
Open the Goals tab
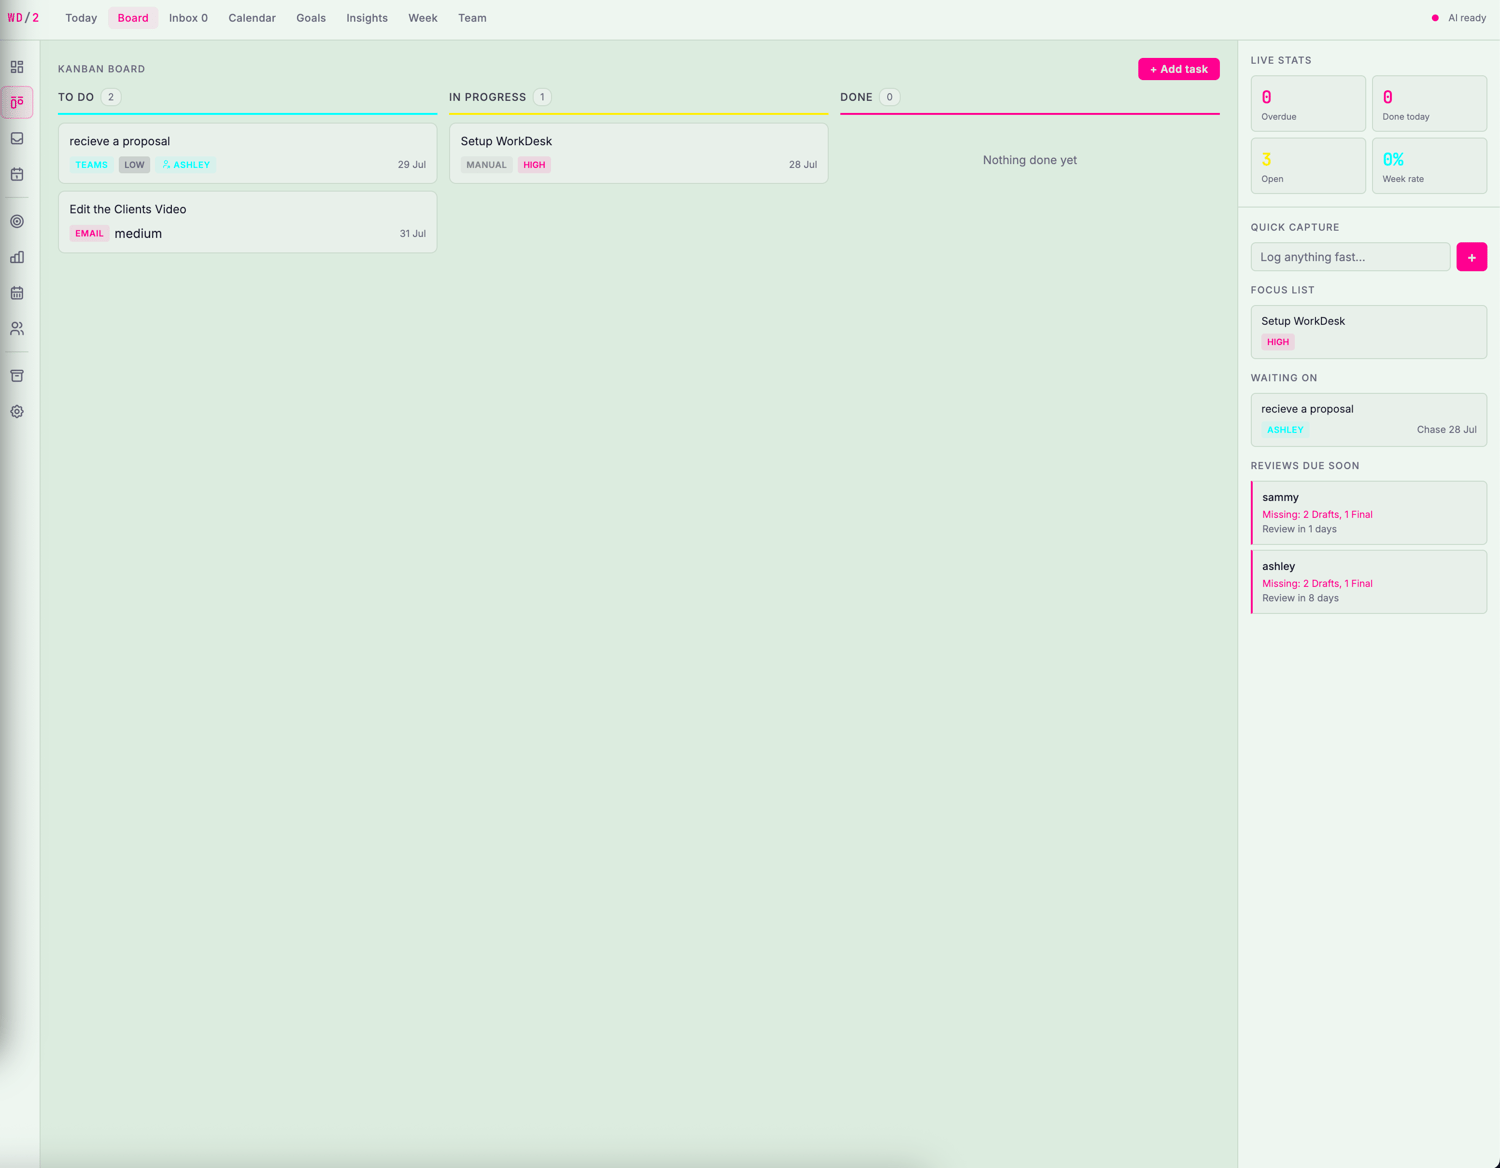[x=311, y=18]
